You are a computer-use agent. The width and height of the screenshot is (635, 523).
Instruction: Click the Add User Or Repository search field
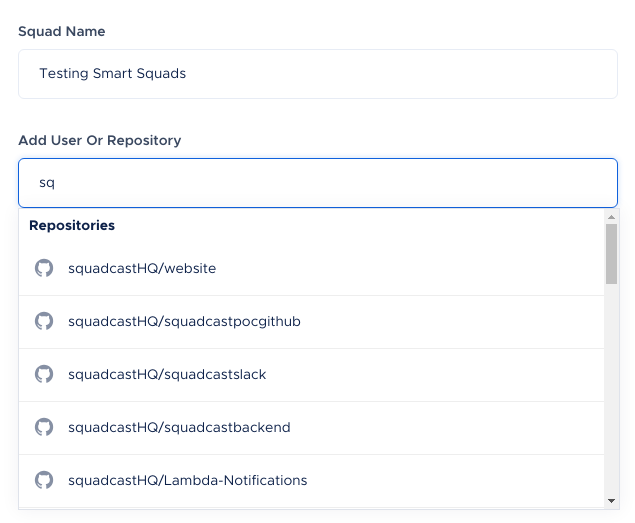318,183
